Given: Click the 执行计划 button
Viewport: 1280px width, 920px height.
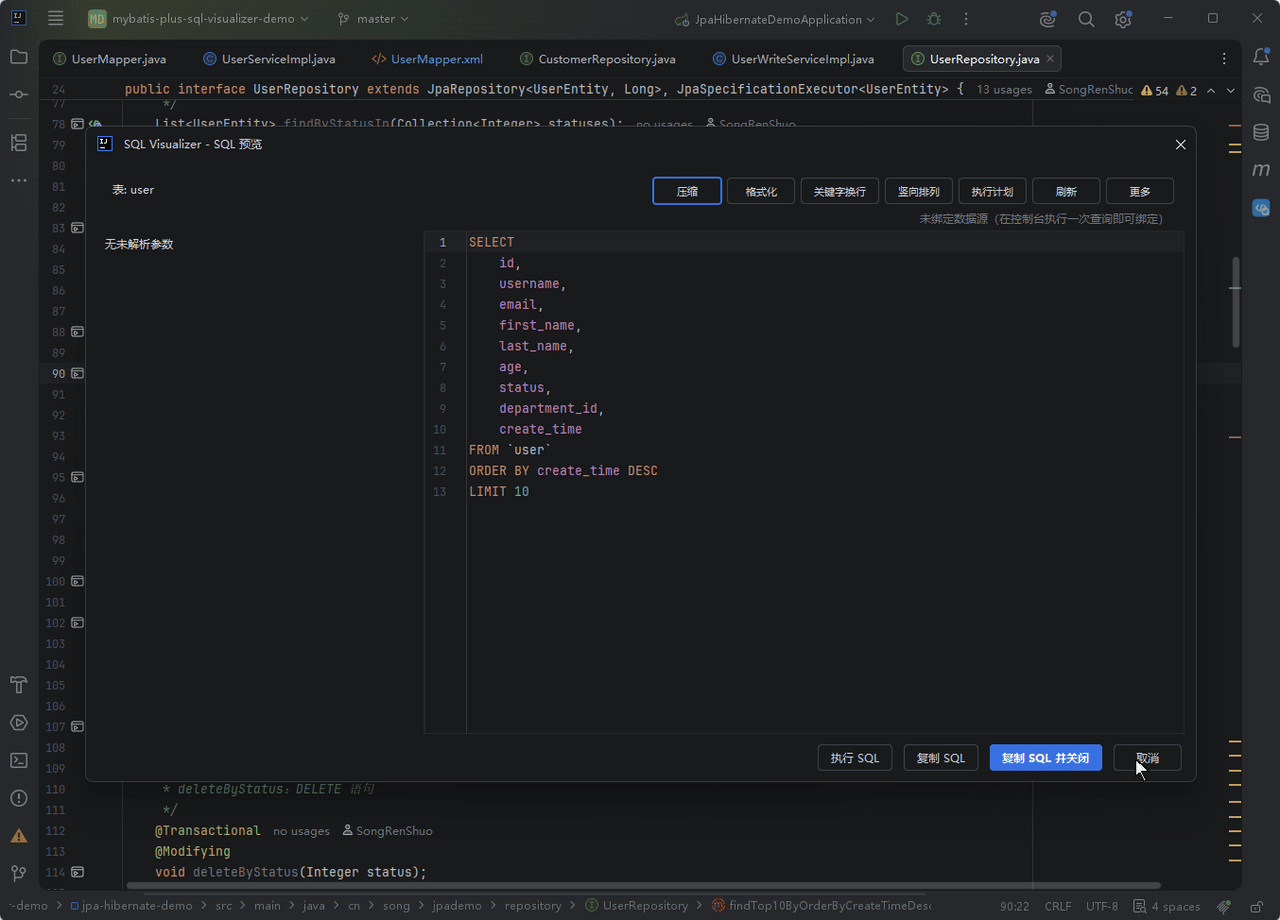Looking at the screenshot, I should [992, 191].
